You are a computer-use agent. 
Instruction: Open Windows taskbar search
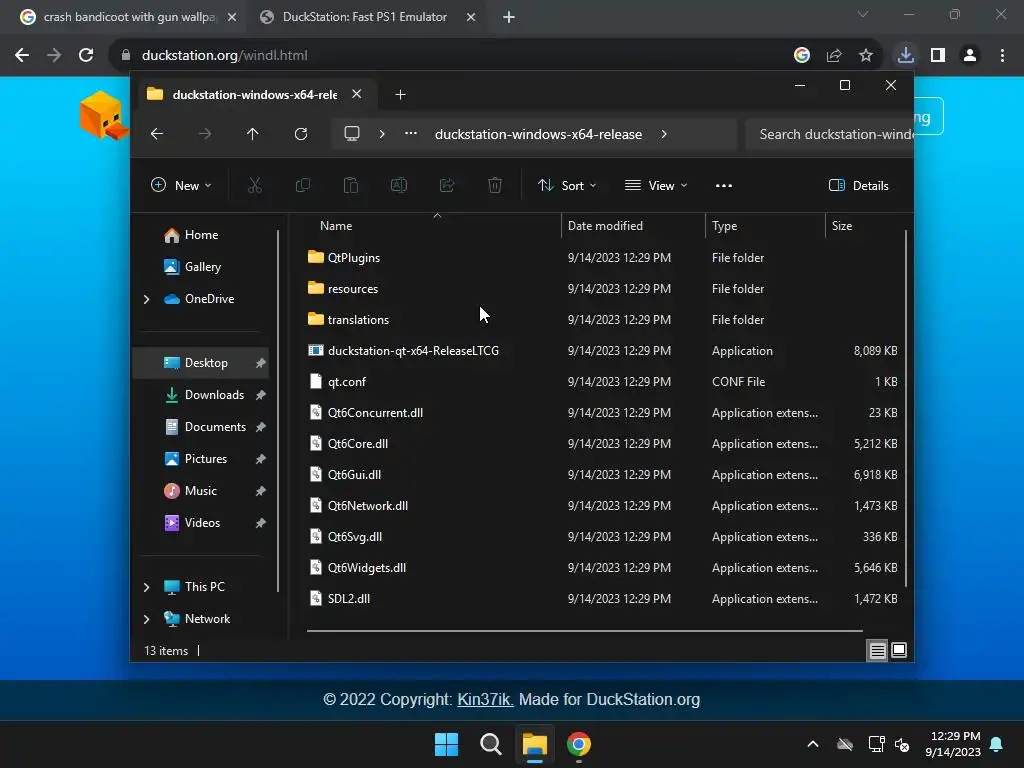490,744
